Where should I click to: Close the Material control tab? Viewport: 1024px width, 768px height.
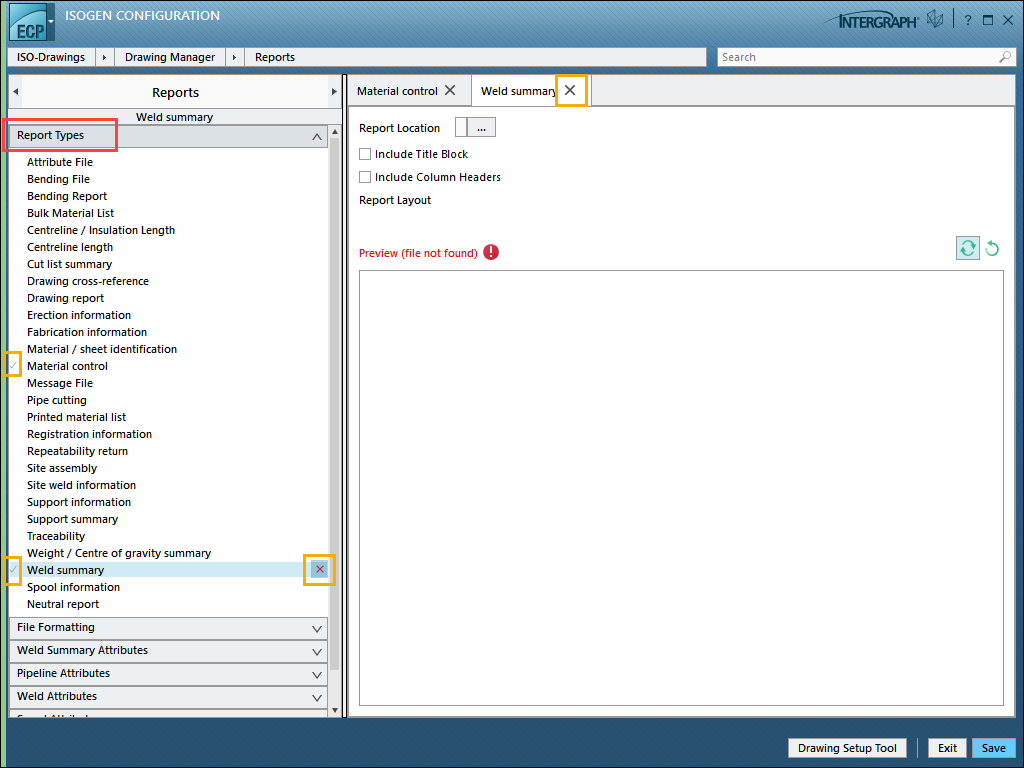(x=450, y=91)
